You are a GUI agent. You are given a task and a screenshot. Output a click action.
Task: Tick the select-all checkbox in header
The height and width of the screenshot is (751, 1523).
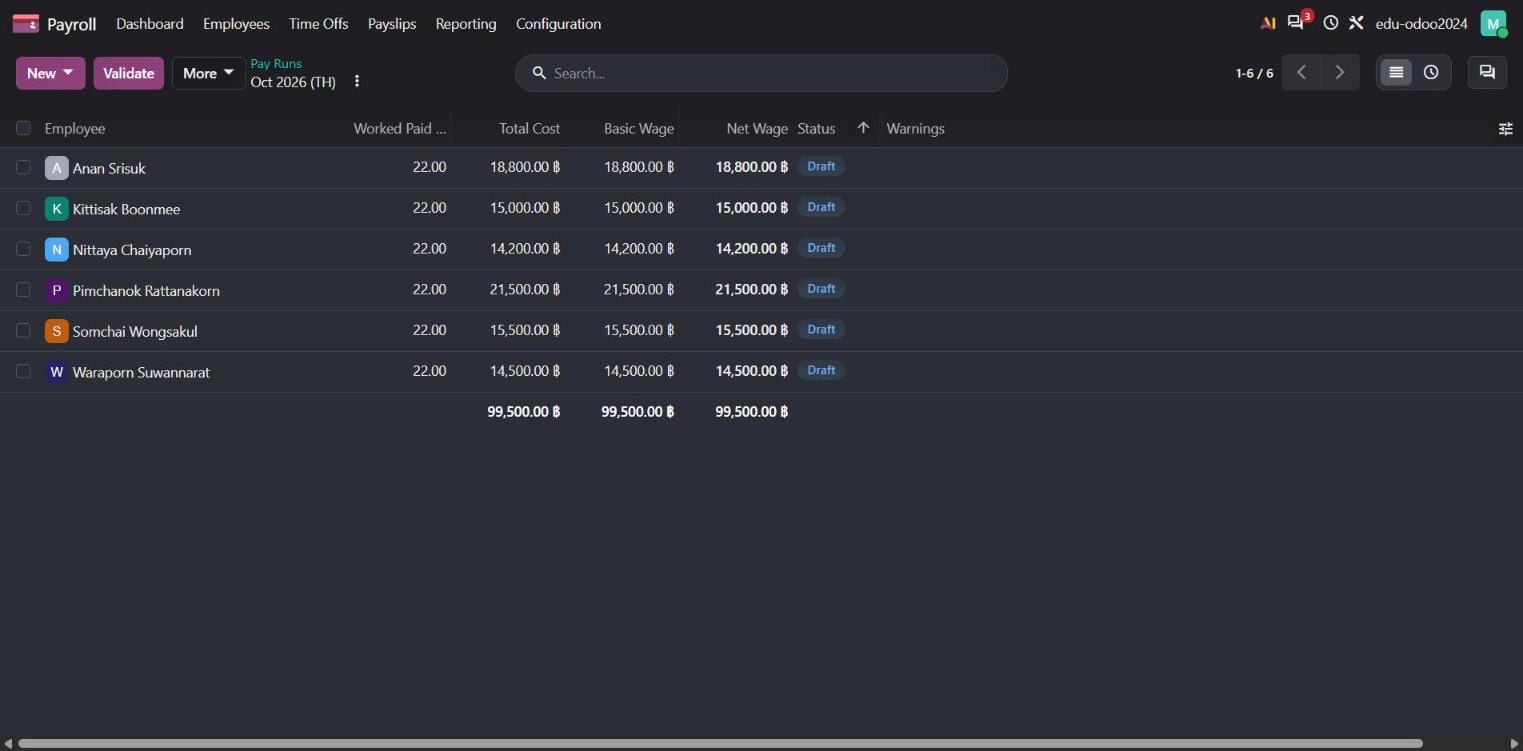[23, 128]
